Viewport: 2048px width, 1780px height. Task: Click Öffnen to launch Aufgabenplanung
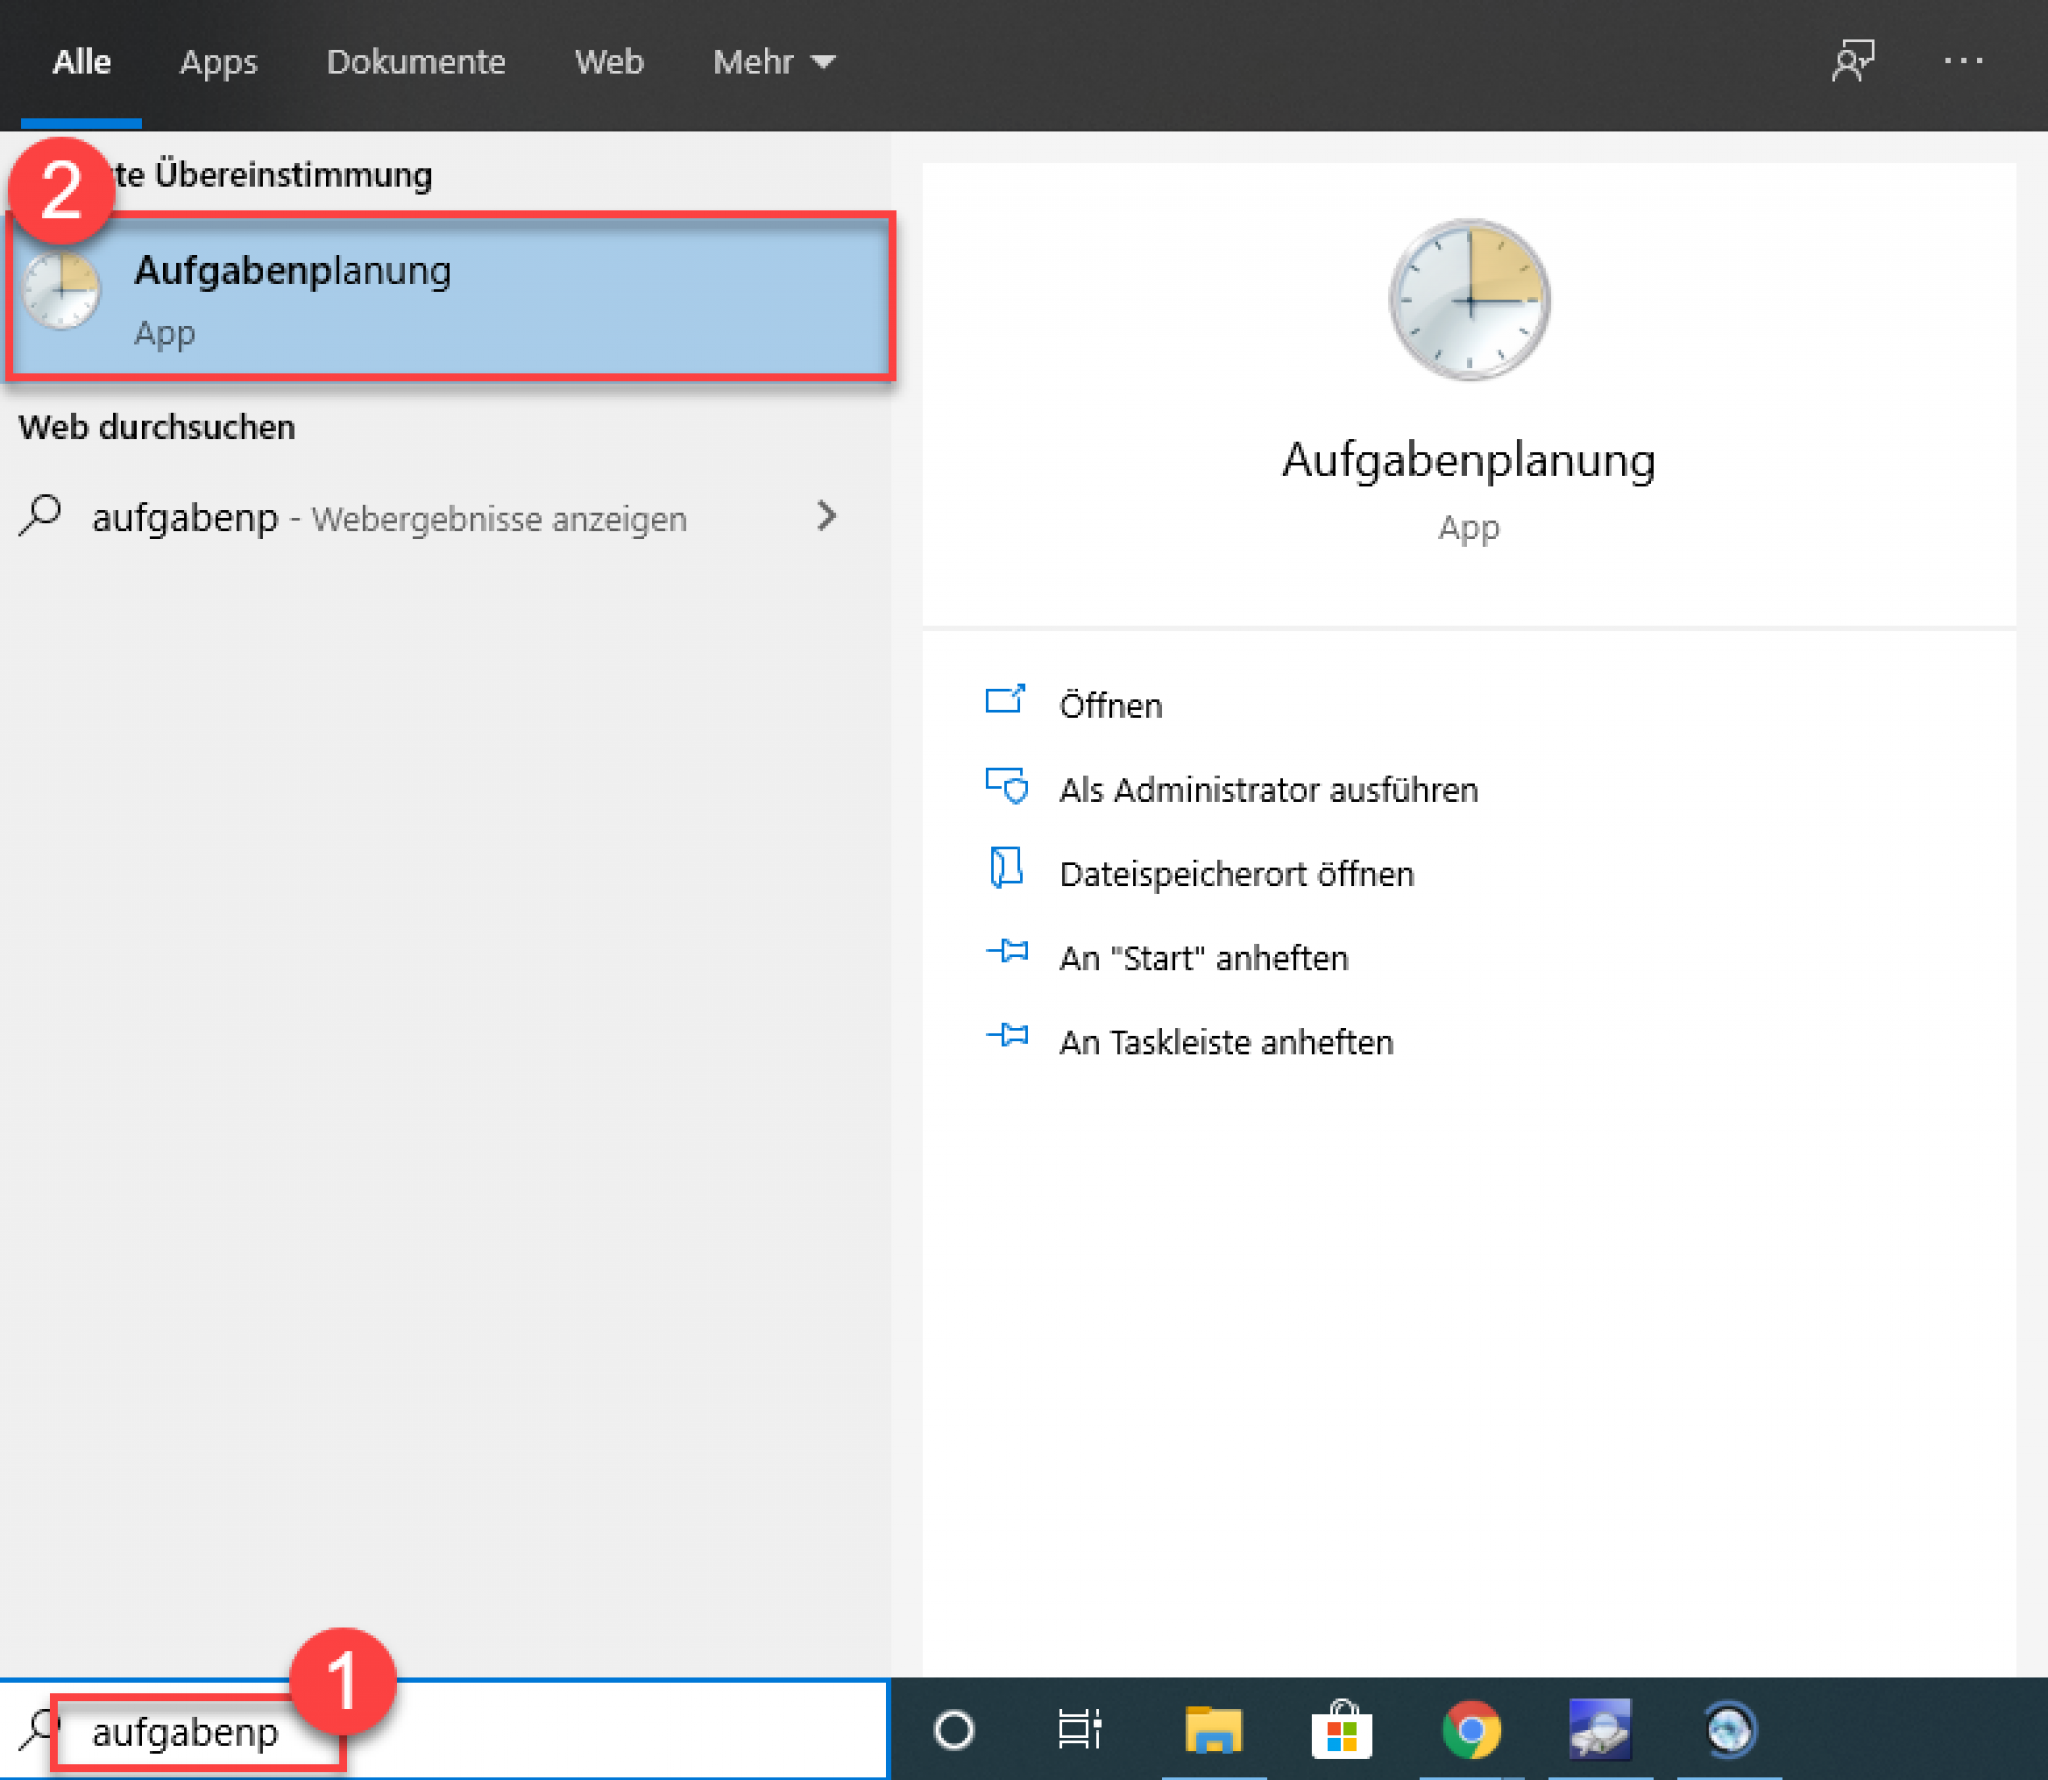1110,705
